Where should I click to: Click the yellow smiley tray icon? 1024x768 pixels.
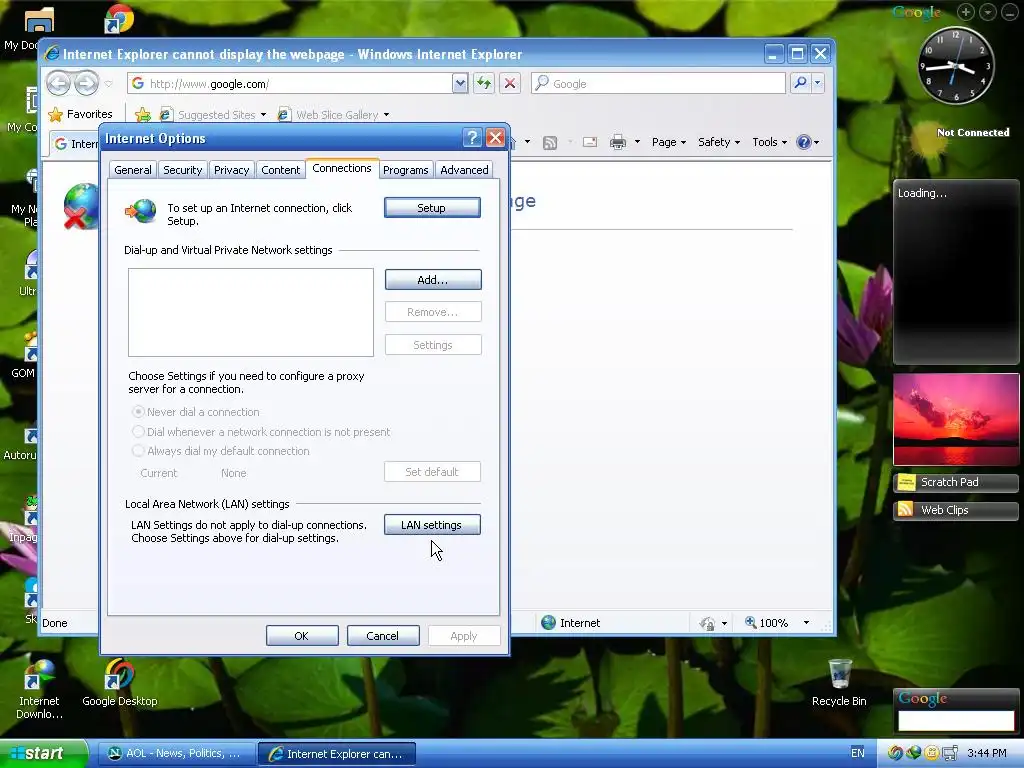tap(932, 753)
